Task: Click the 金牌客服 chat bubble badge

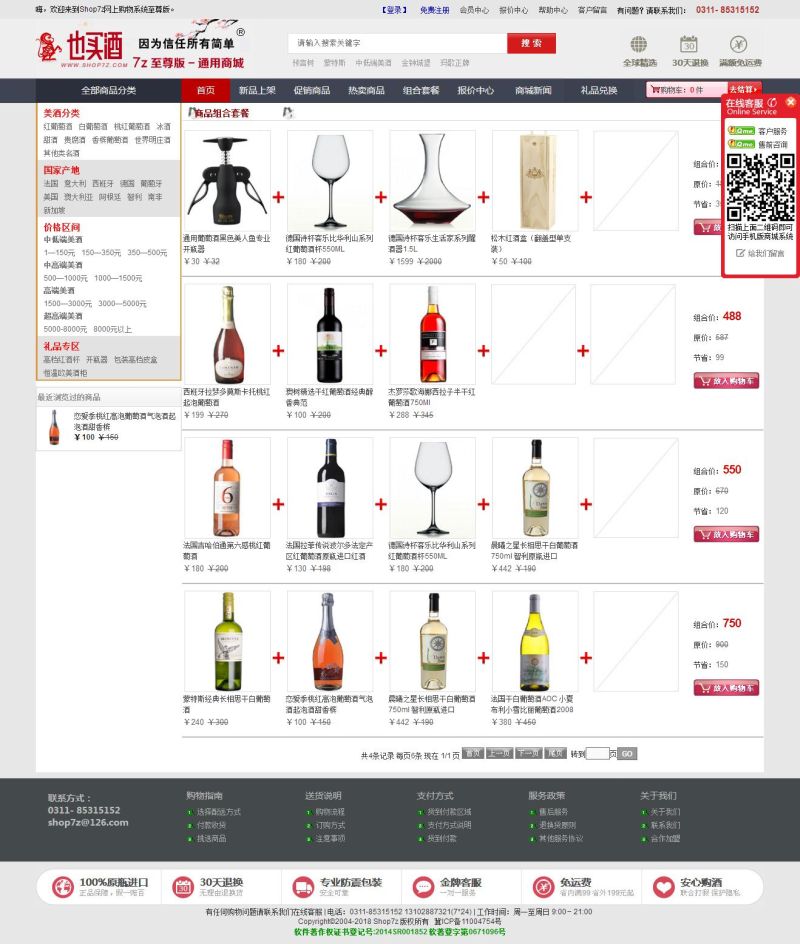Action: (447, 887)
